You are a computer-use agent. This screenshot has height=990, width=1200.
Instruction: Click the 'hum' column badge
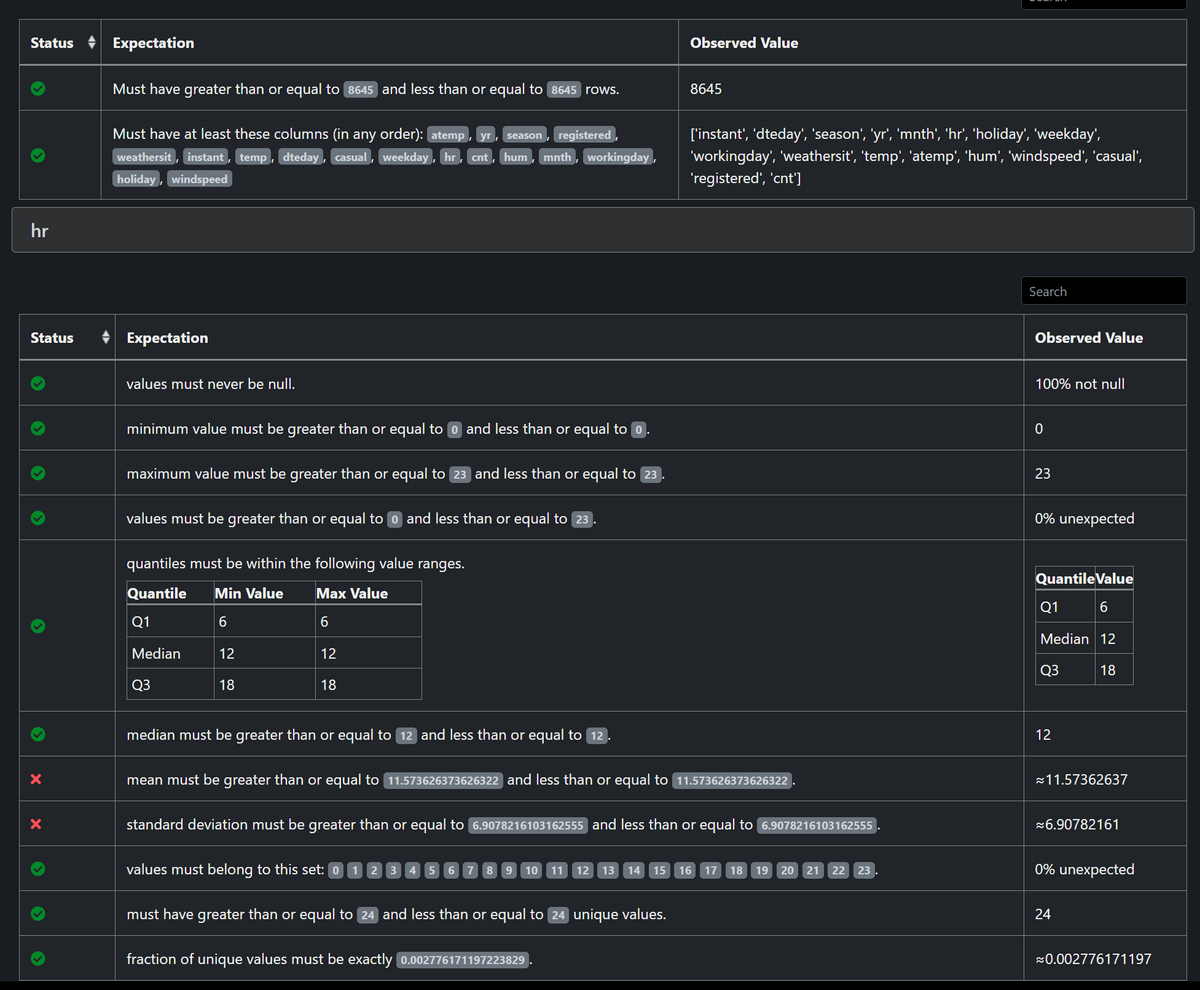click(x=516, y=157)
